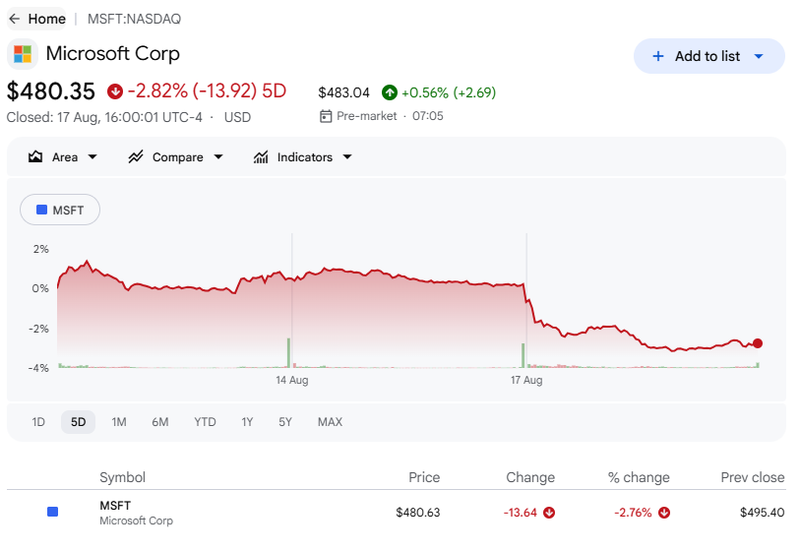Click the -4% y-axis label
This screenshot has height=549, width=800.
click(39, 368)
